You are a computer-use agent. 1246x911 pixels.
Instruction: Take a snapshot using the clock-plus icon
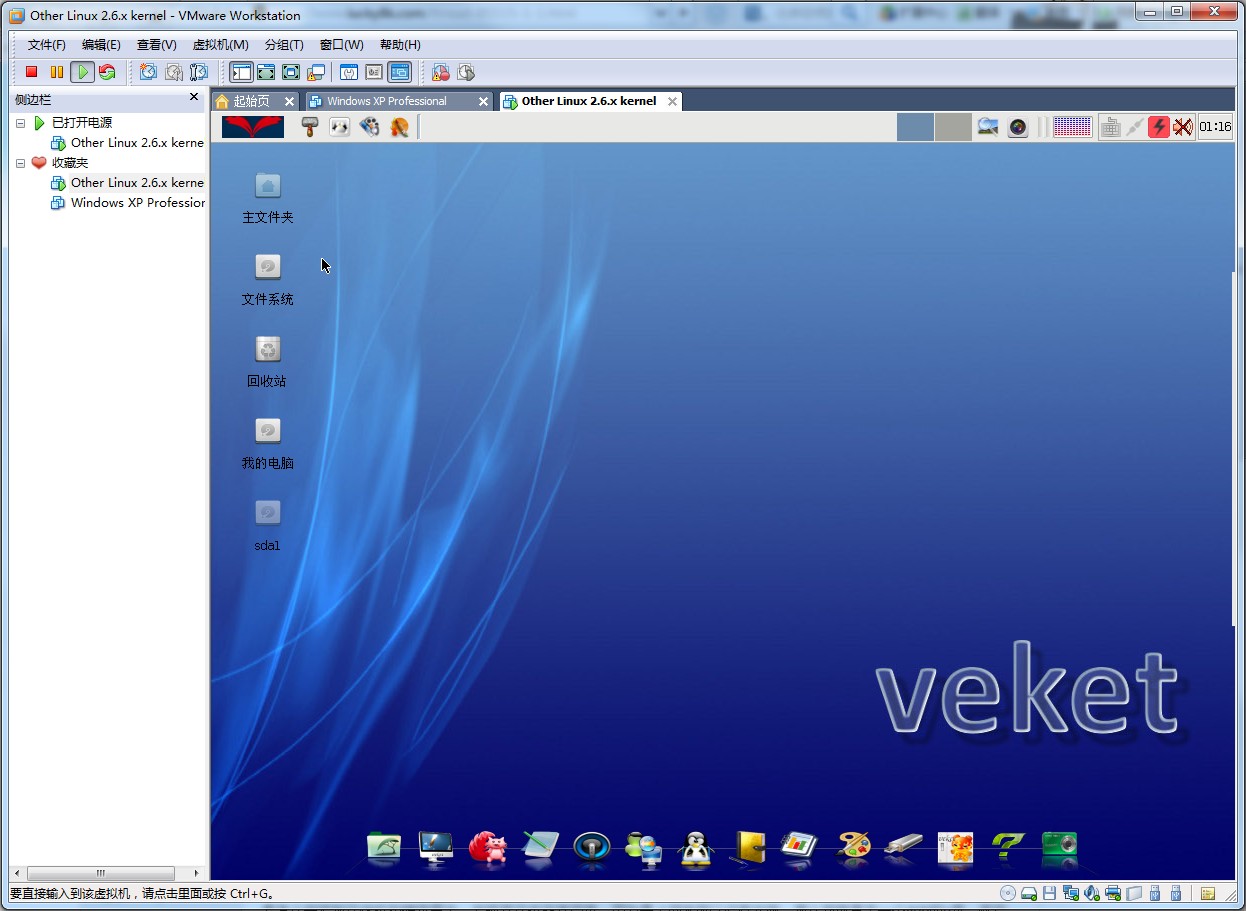[x=148, y=72]
